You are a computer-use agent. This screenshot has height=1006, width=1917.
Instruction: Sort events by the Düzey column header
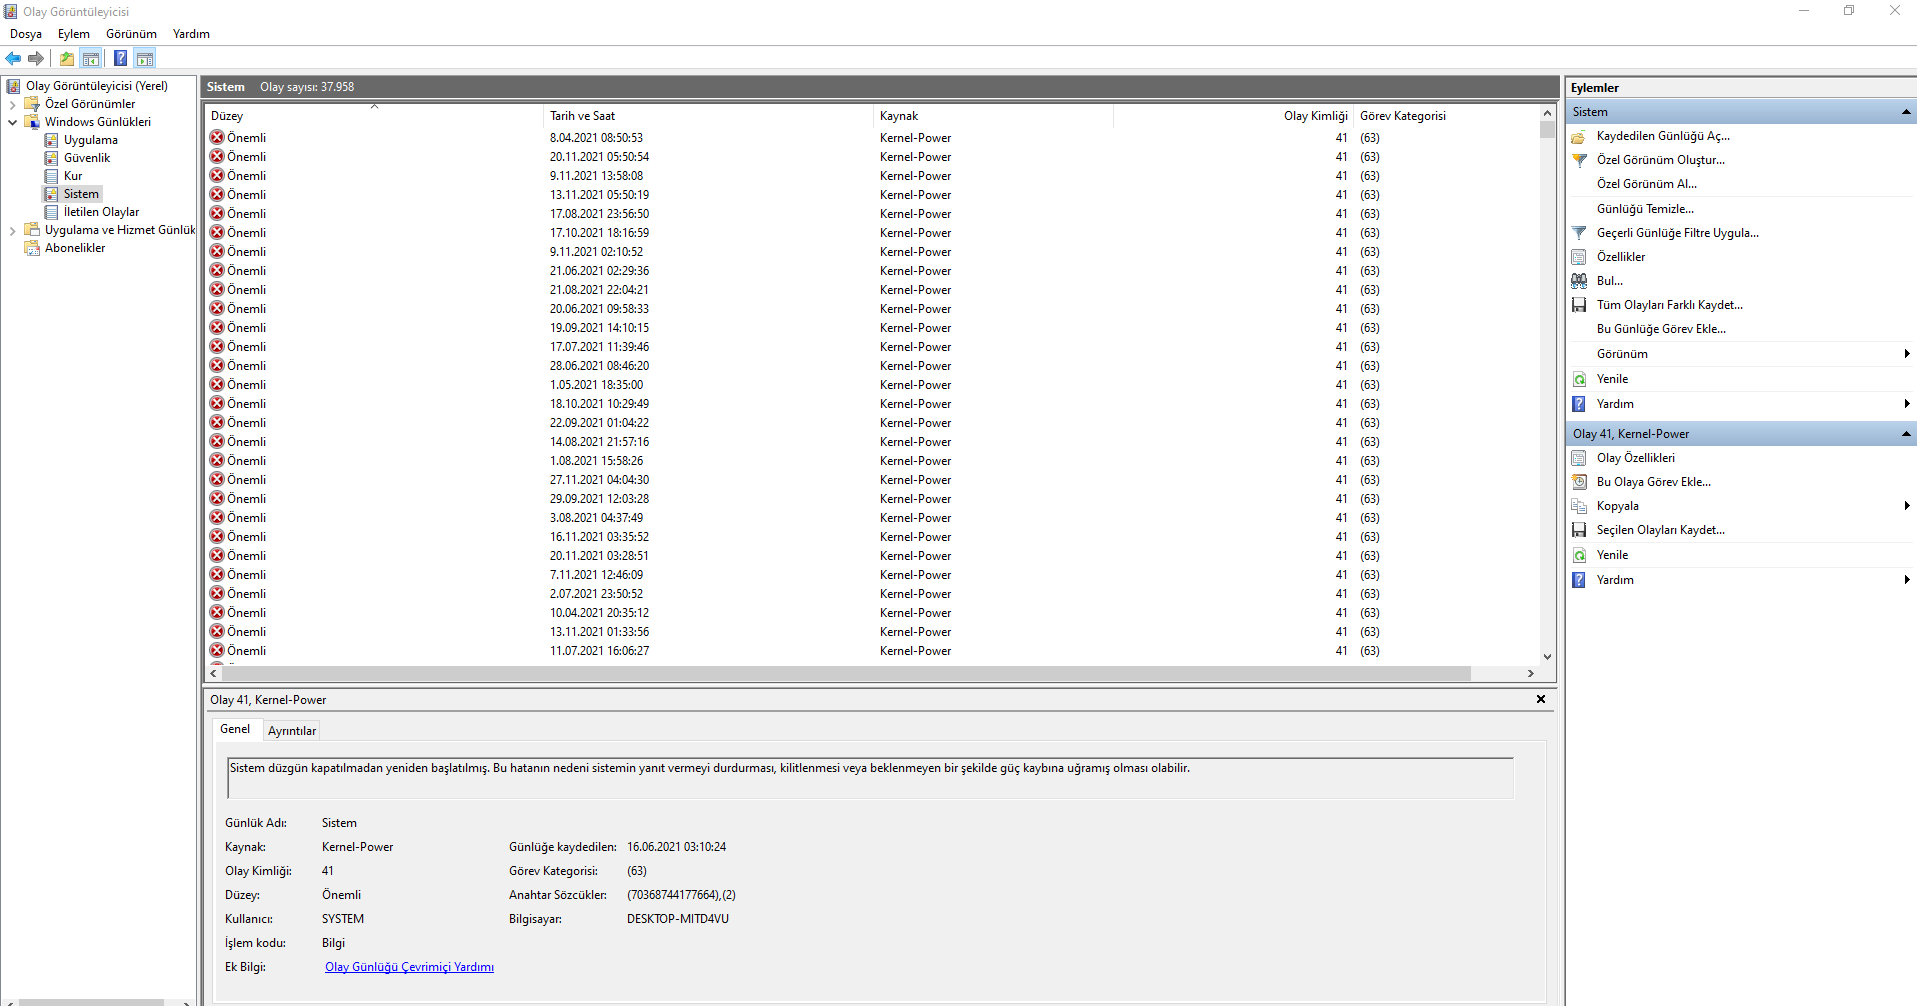pyautogui.click(x=374, y=116)
